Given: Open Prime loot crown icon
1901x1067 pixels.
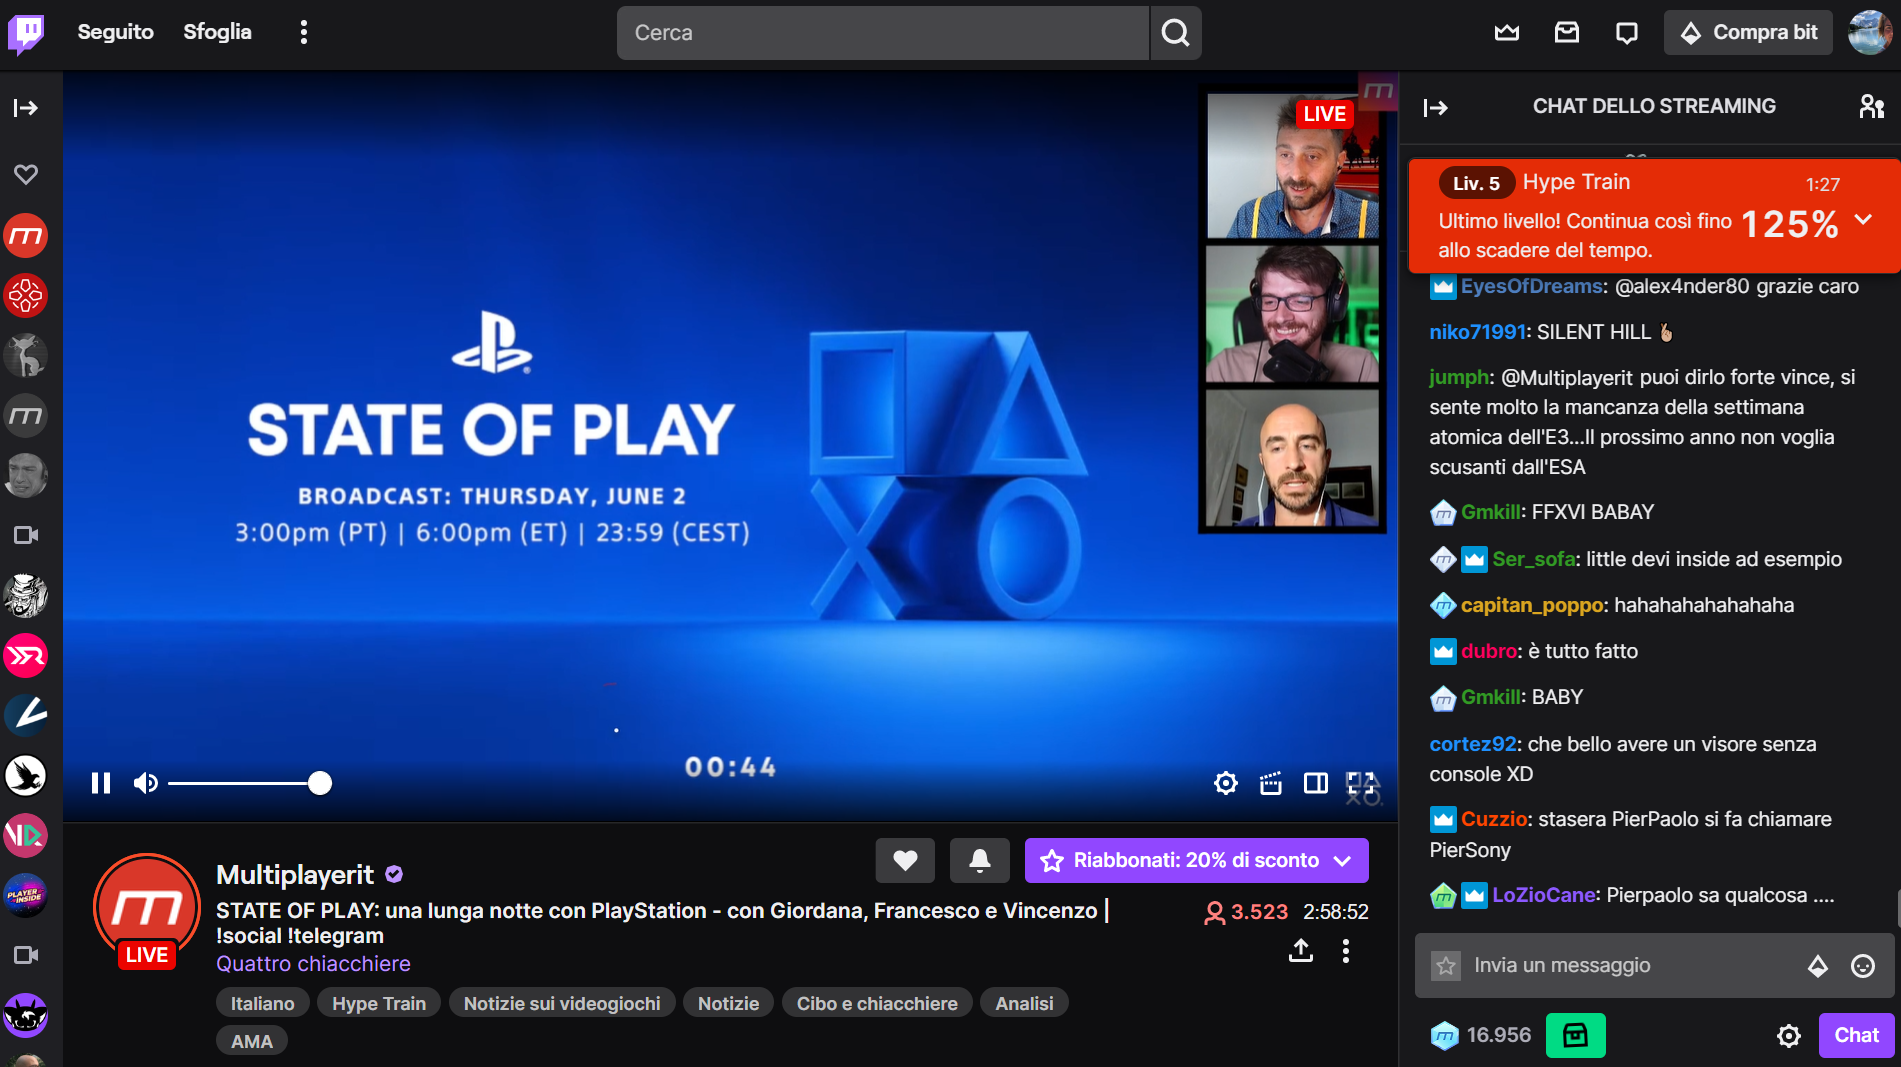Looking at the screenshot, I should click(1507, 33).
